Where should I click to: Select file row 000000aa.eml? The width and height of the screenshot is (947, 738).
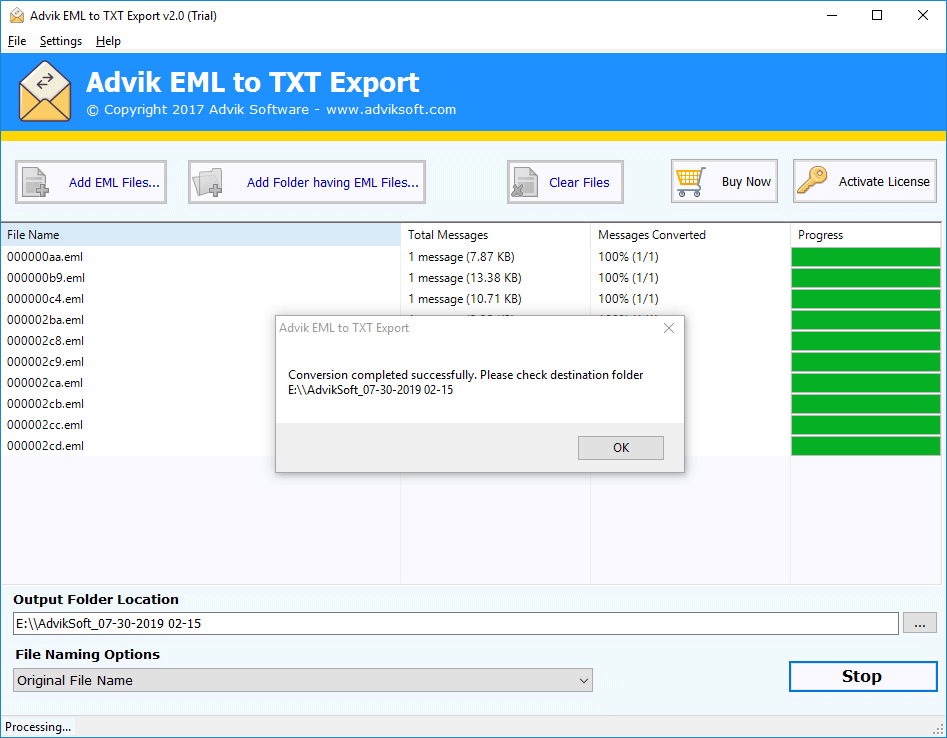pyautogui.click(x=45, y=257)
